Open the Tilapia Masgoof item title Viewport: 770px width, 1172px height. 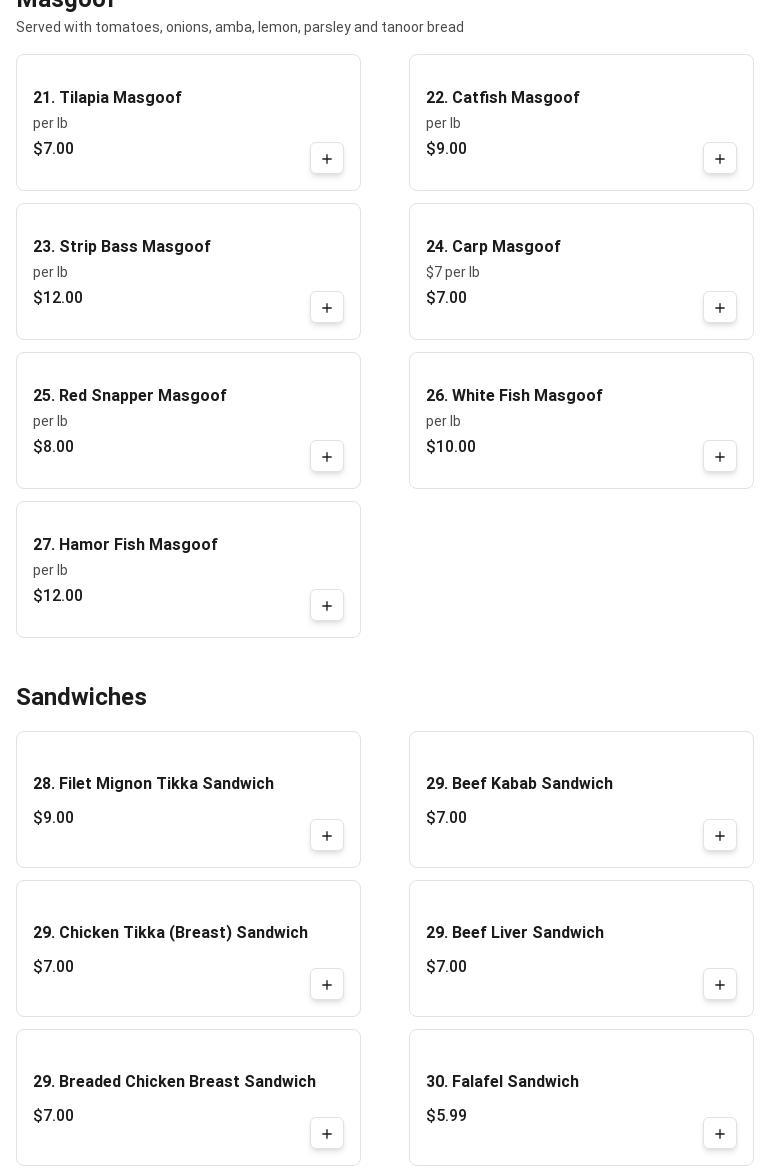tap(107, 98)
